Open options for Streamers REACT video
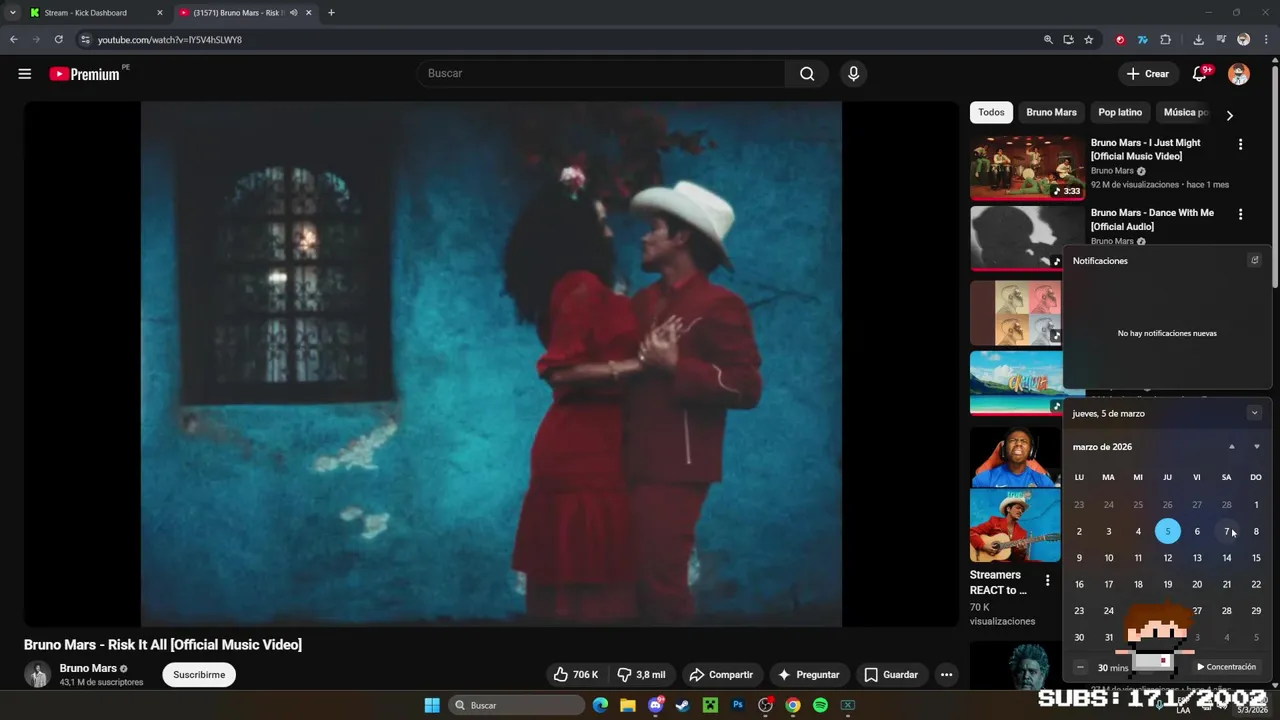Viewport: 1280px width, 720px height. [x=1047, y=580]
